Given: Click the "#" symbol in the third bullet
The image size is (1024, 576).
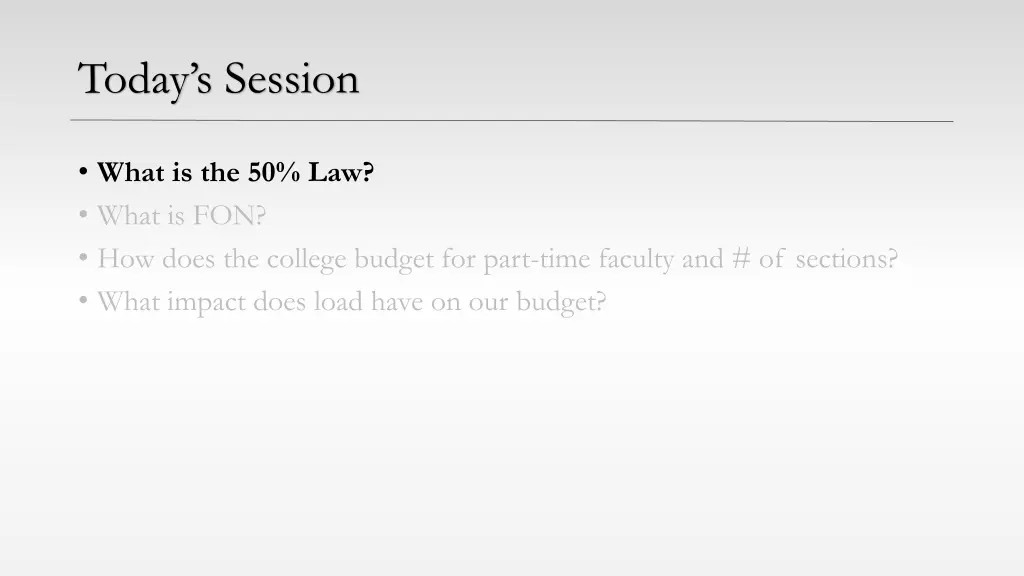Looking at the screenshot, I should coord(741,259).
